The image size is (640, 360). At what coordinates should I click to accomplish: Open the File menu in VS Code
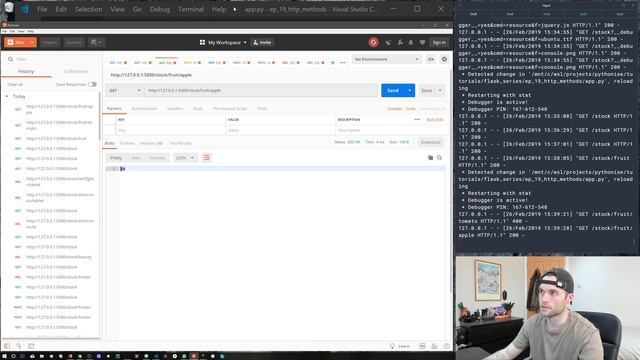click(x=42, y=9)
